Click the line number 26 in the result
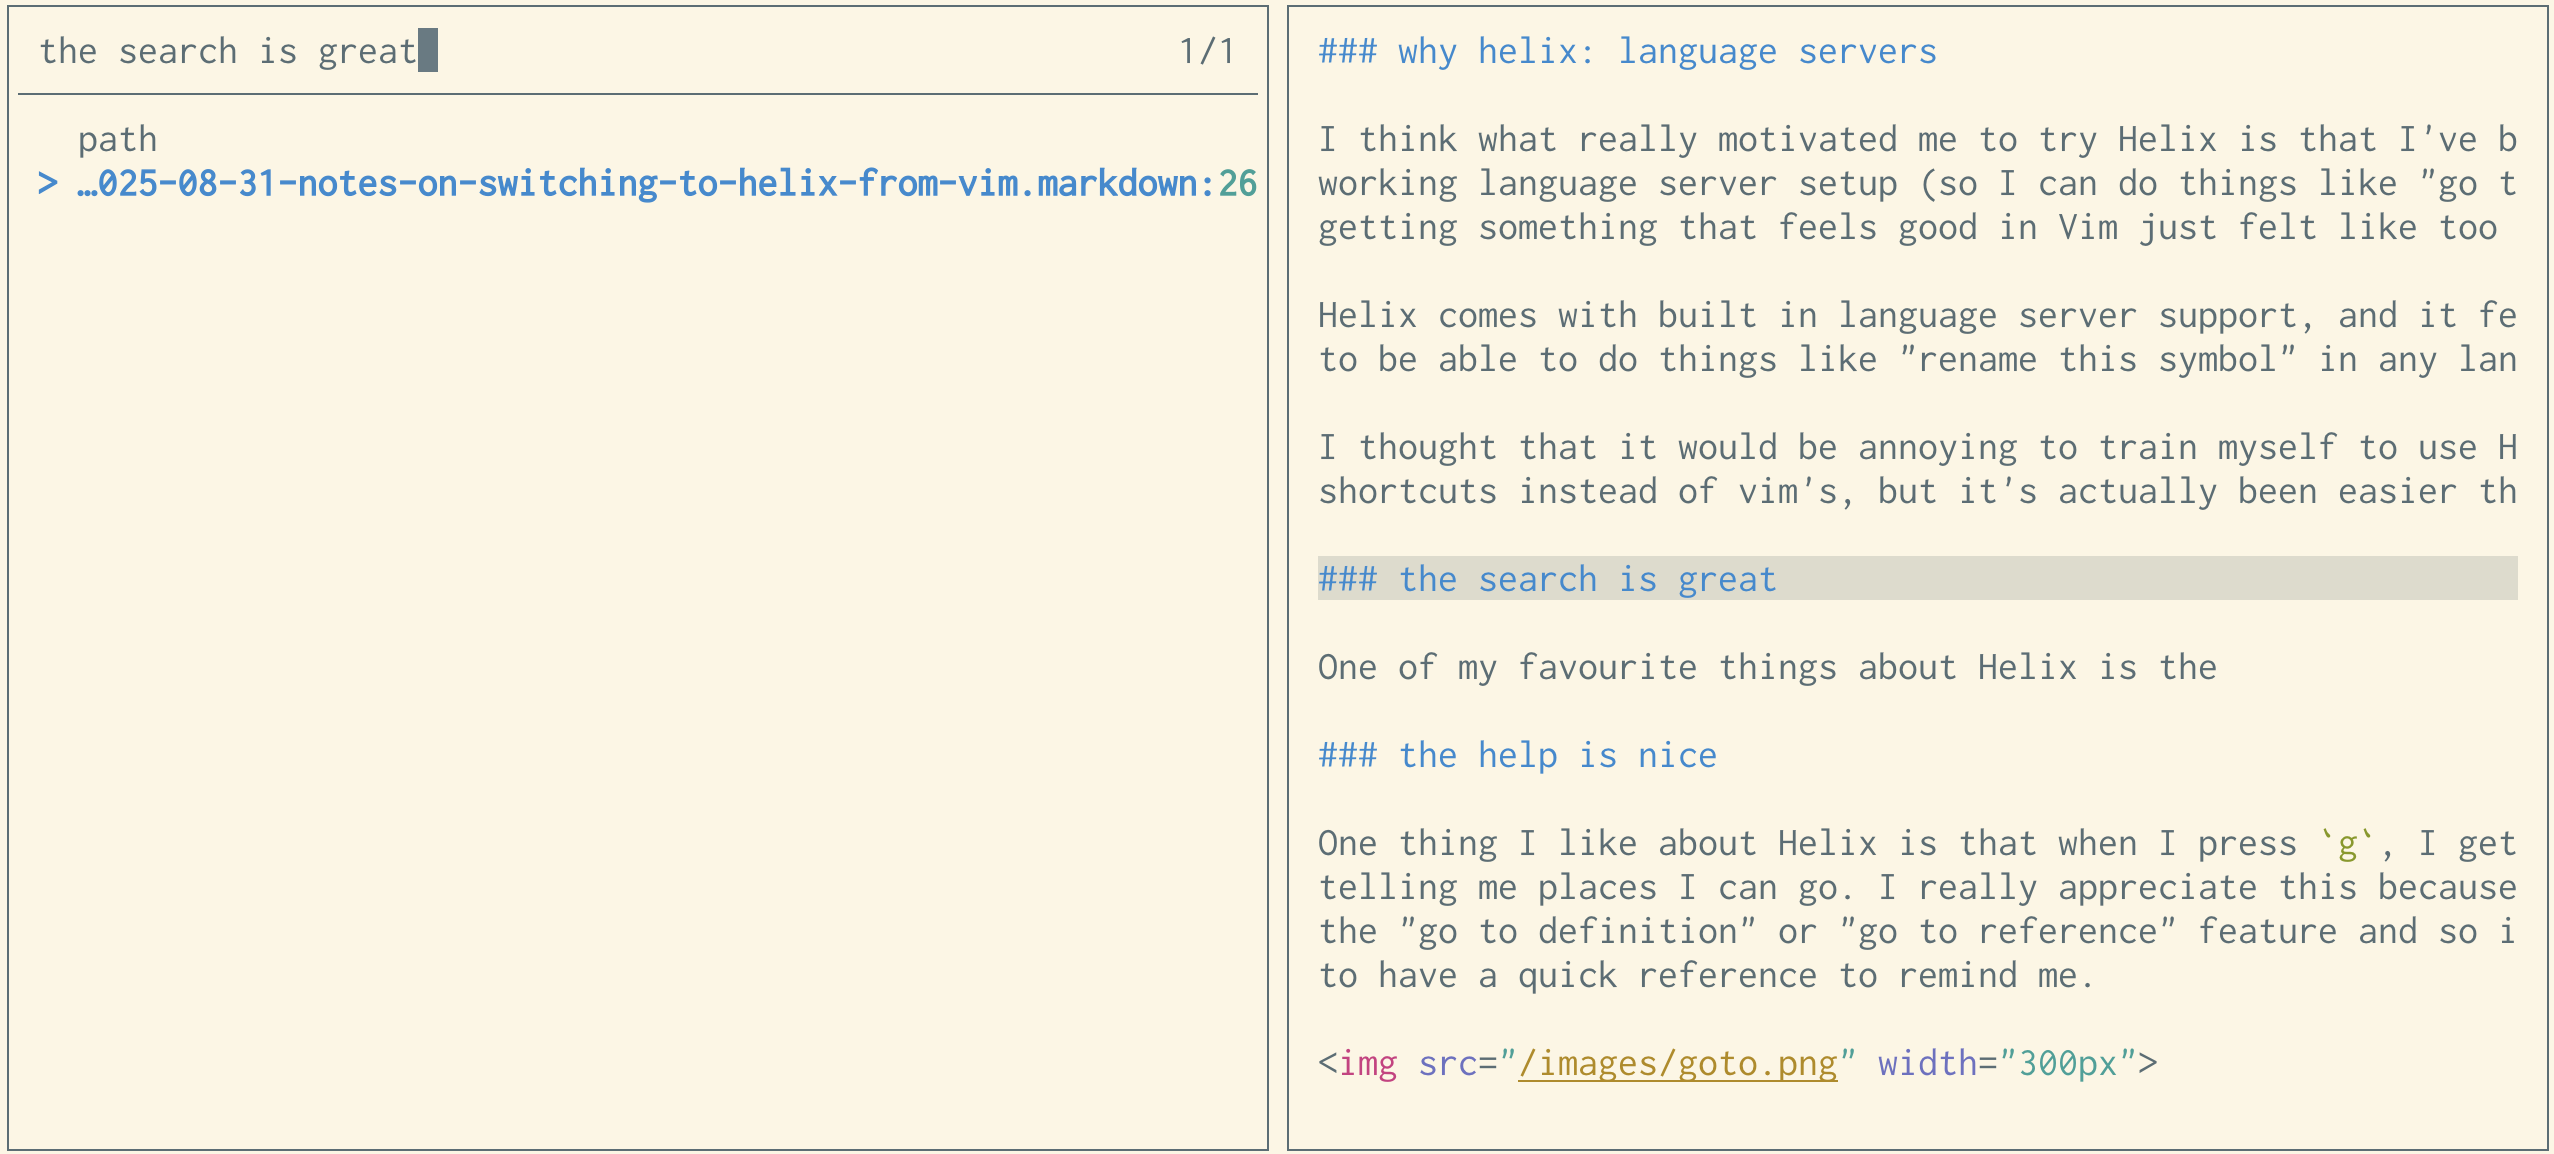Image resolution: width=2554 pixels, height=1154 pixels. [1237, 184]
